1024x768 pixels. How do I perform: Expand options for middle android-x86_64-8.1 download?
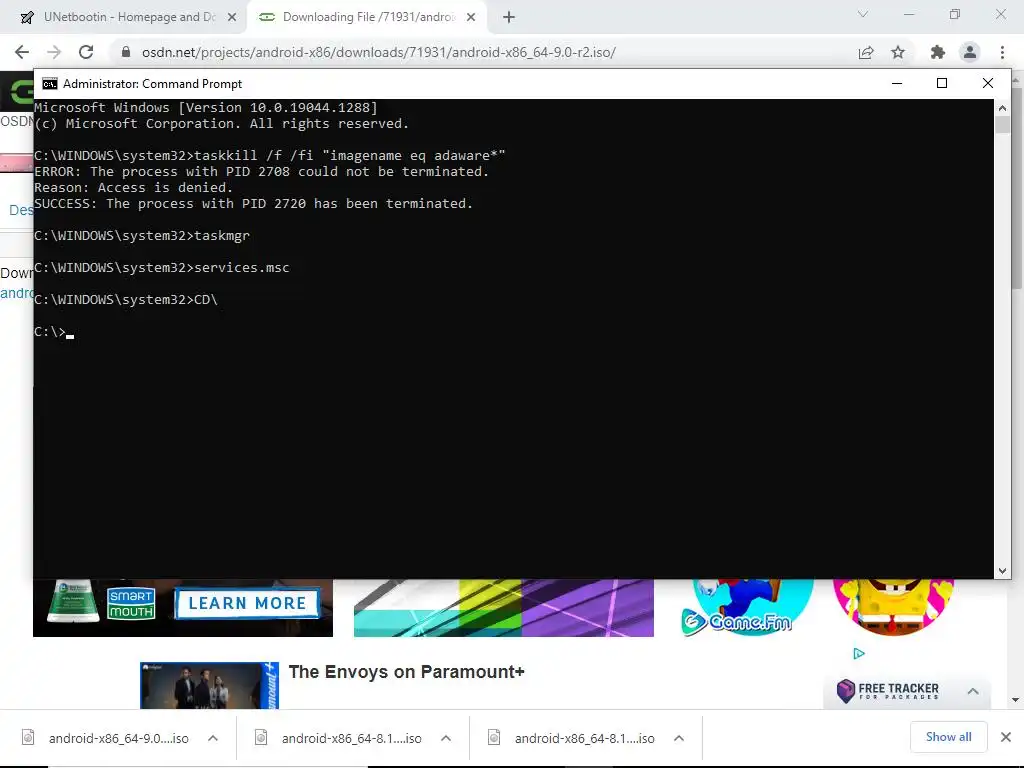pyautogui.click(x=446, y=738)
